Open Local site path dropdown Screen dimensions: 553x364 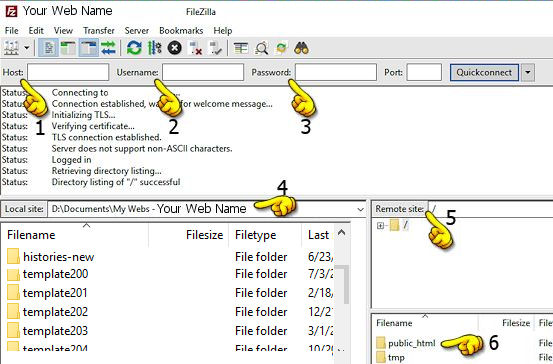[360, 209]
